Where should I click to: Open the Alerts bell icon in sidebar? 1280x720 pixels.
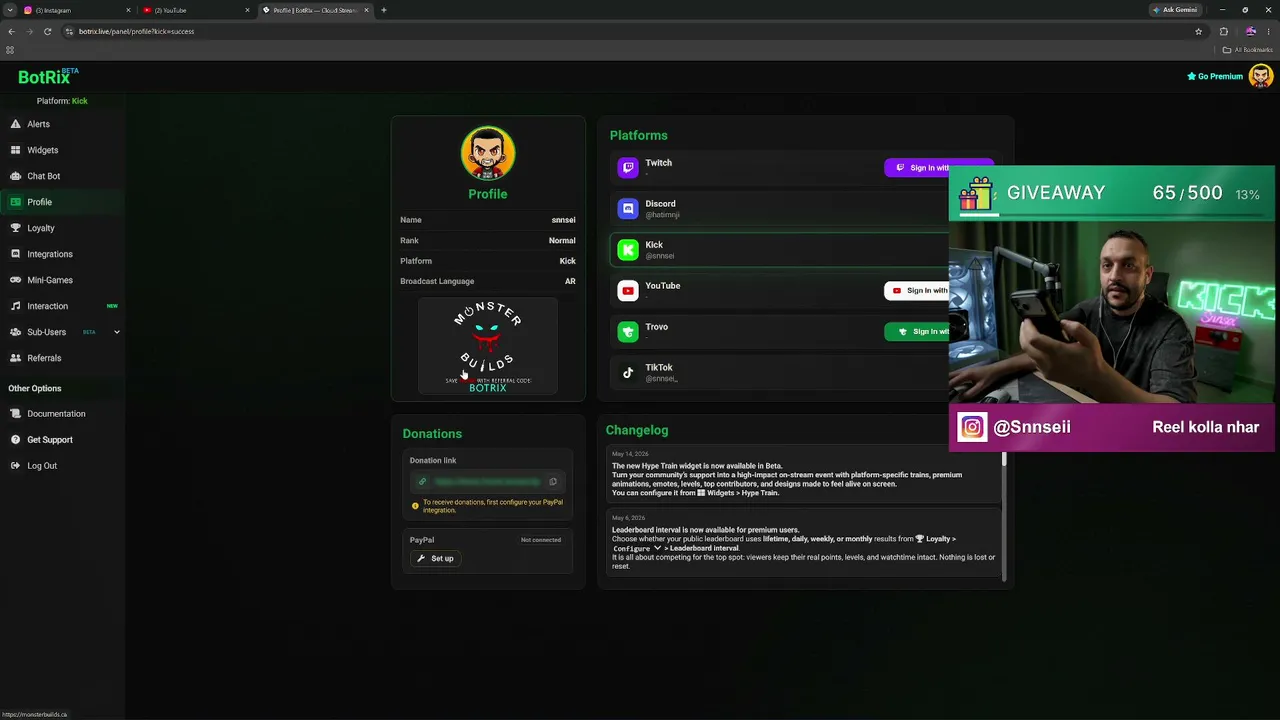coord(15,124)
